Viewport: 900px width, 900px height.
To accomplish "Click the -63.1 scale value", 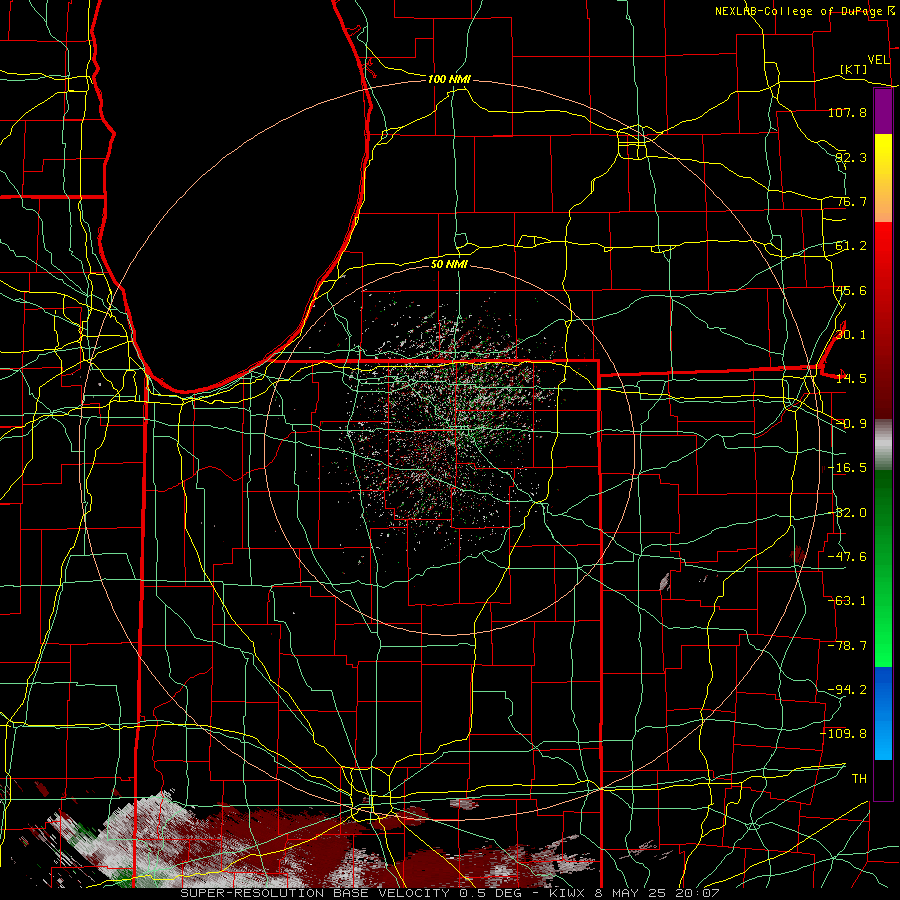I will tap(847, 601).
